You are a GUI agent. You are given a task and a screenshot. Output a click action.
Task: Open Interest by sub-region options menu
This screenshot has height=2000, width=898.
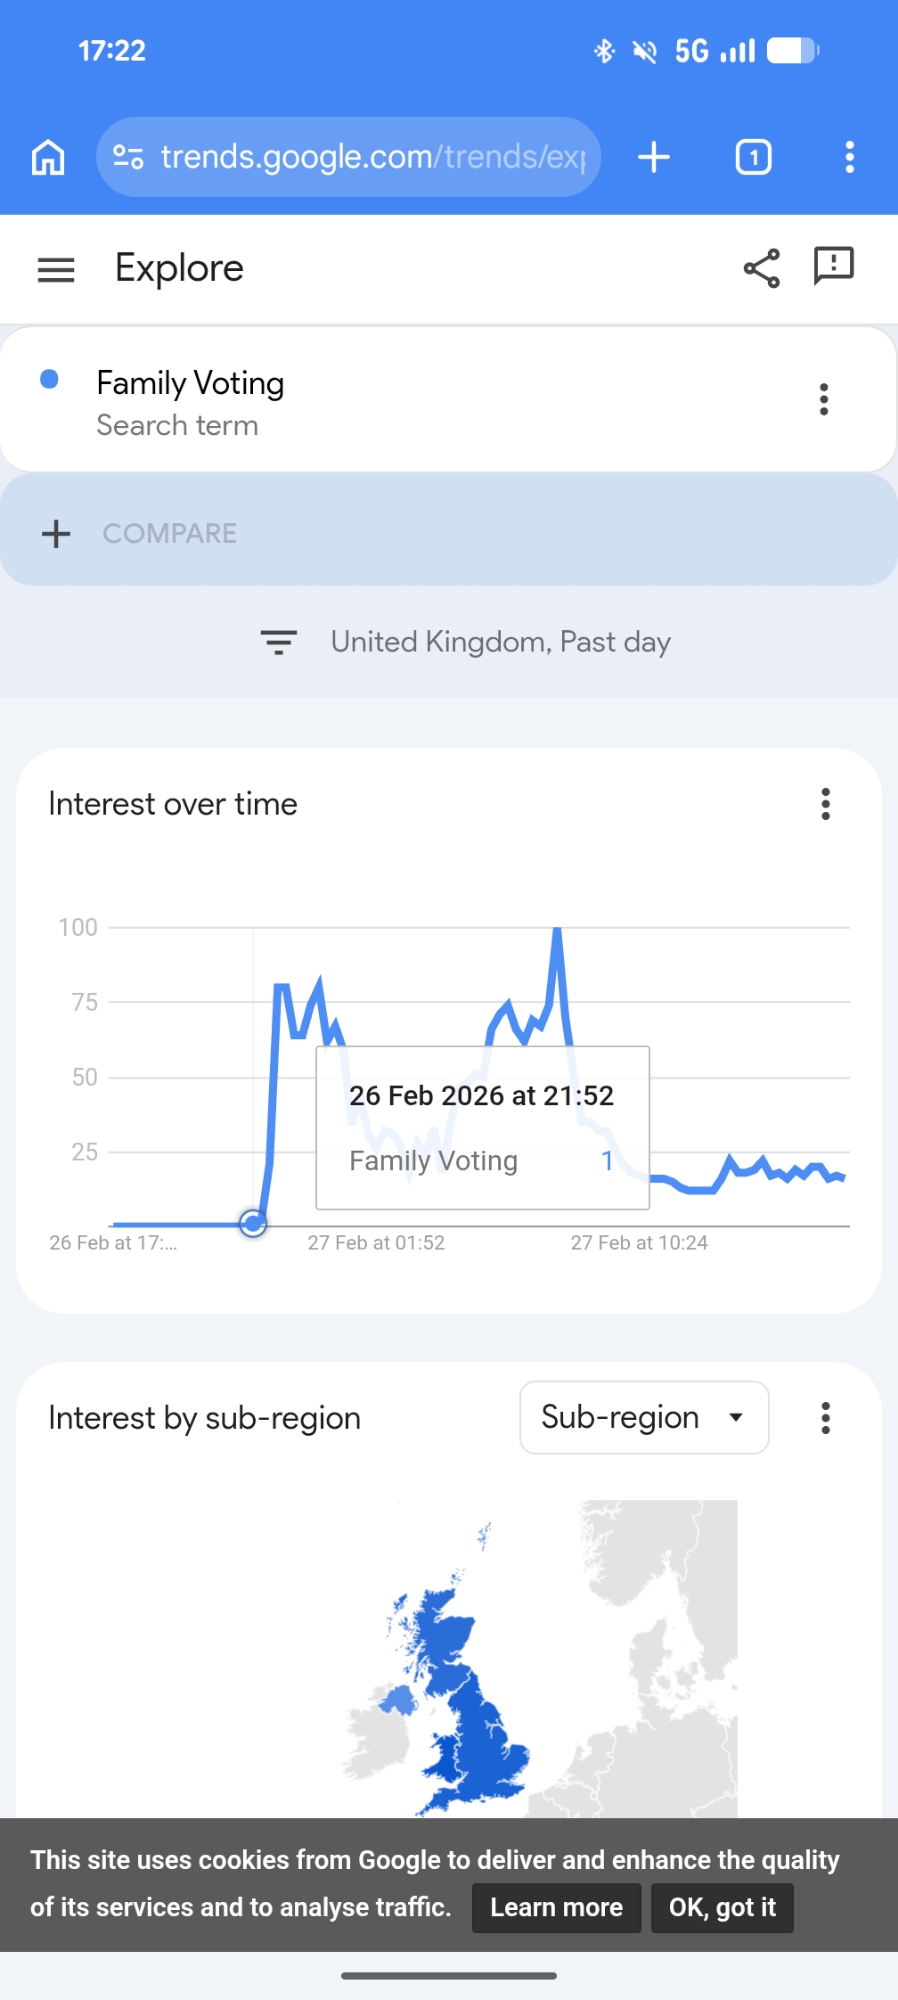coord(825,1418)
